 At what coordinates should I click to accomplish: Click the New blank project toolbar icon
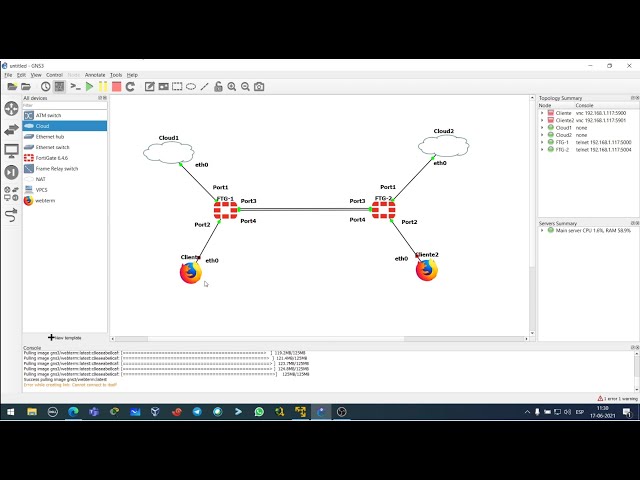point(12,87)
